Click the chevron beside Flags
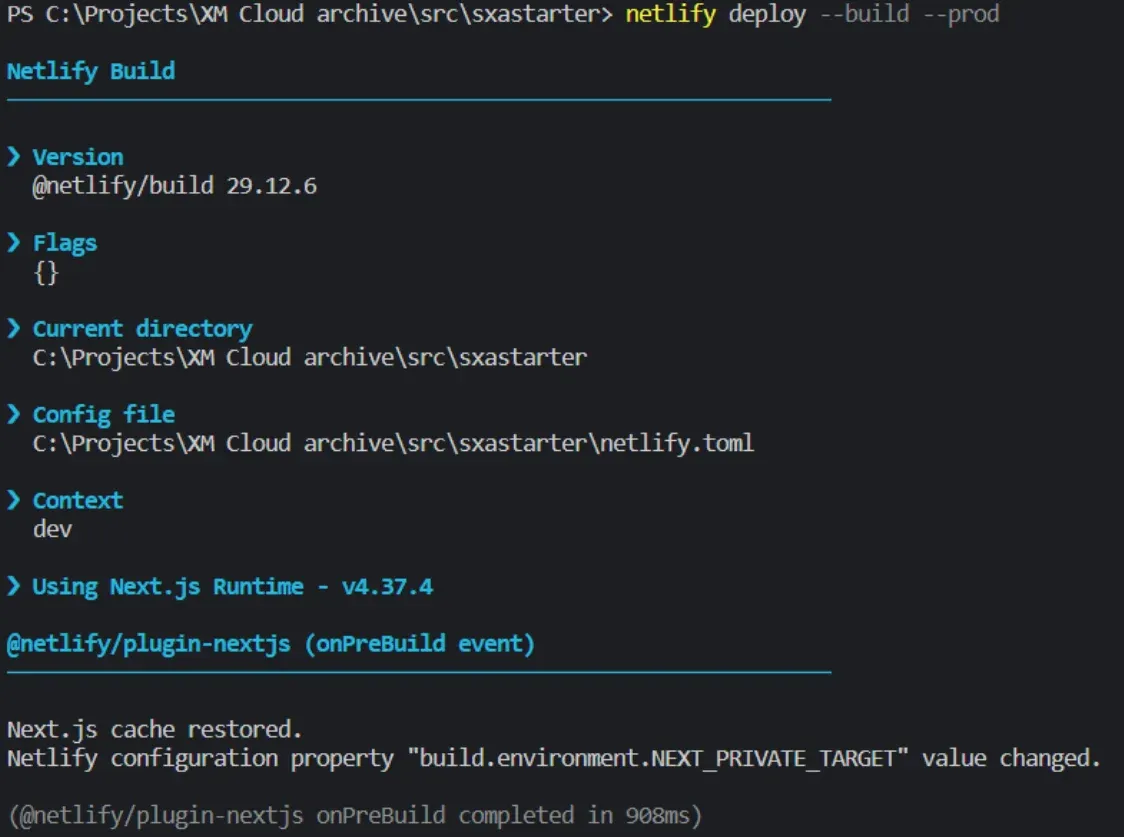1124x837 pixels. [14, 242]
